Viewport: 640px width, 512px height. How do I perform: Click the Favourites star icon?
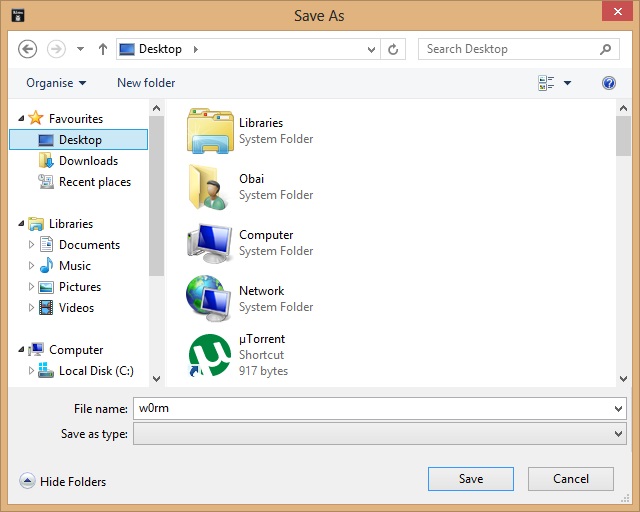[x=36, y=118]
